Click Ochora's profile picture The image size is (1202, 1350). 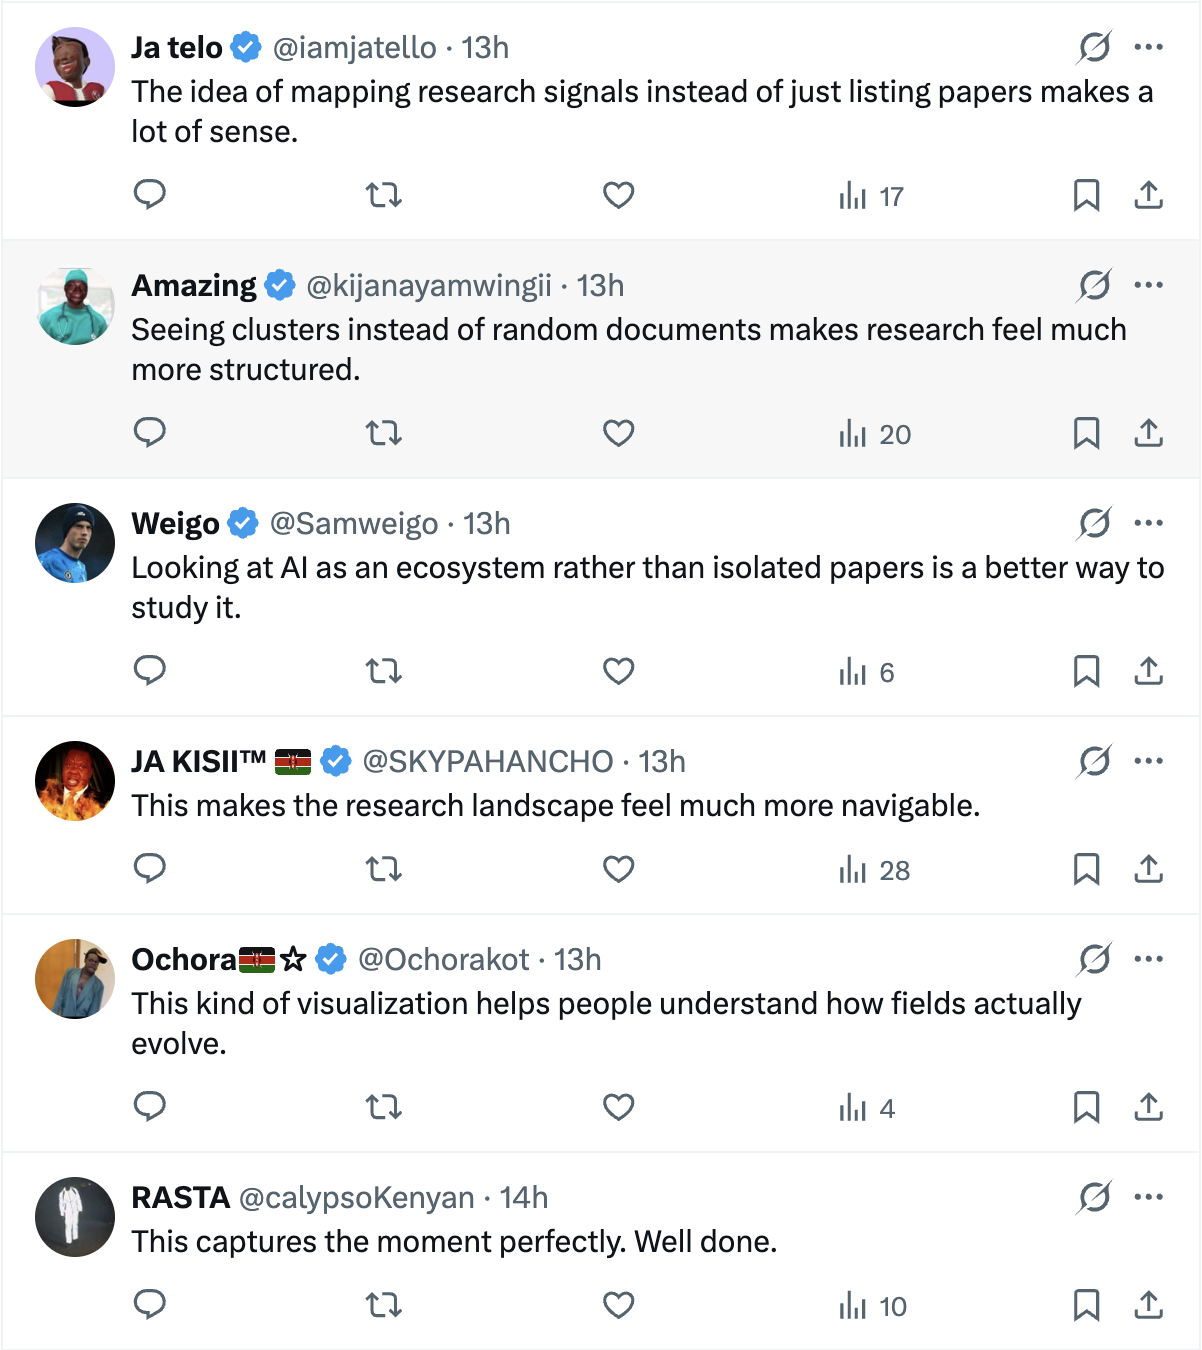(75, 979)
